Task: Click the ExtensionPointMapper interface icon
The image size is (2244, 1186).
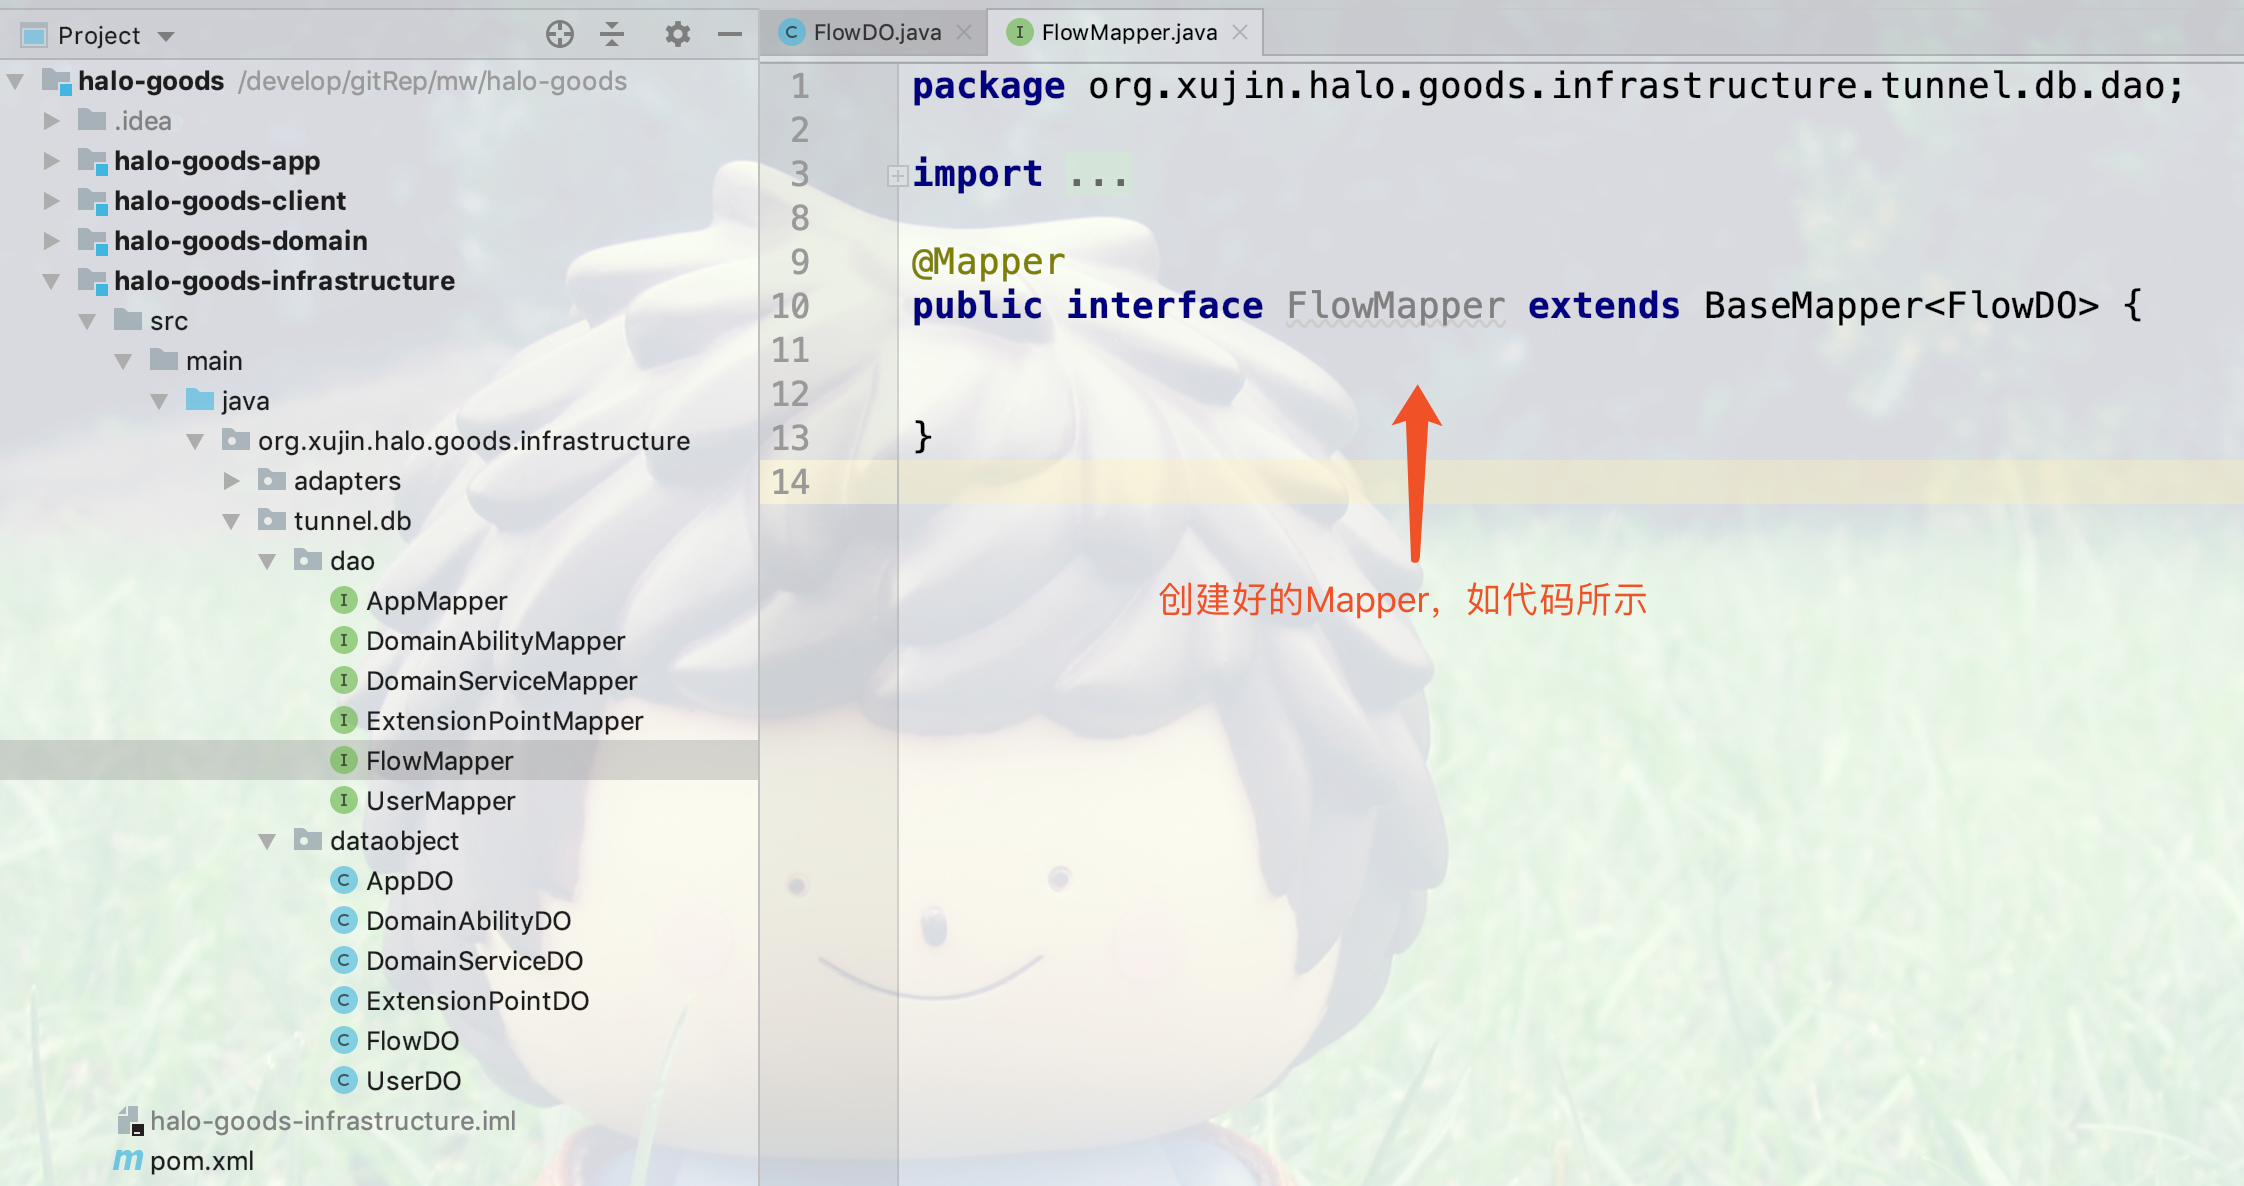Action: click(x=343, y=720)
